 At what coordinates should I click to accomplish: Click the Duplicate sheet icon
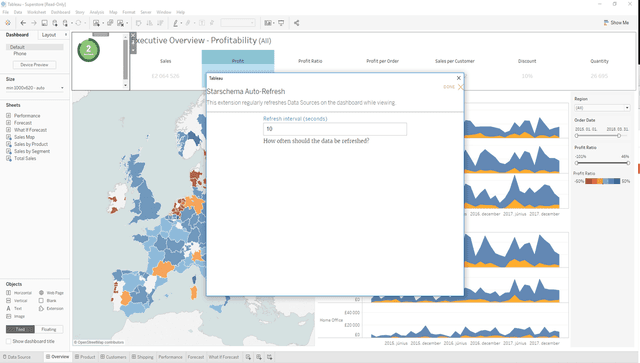[110, 23]
